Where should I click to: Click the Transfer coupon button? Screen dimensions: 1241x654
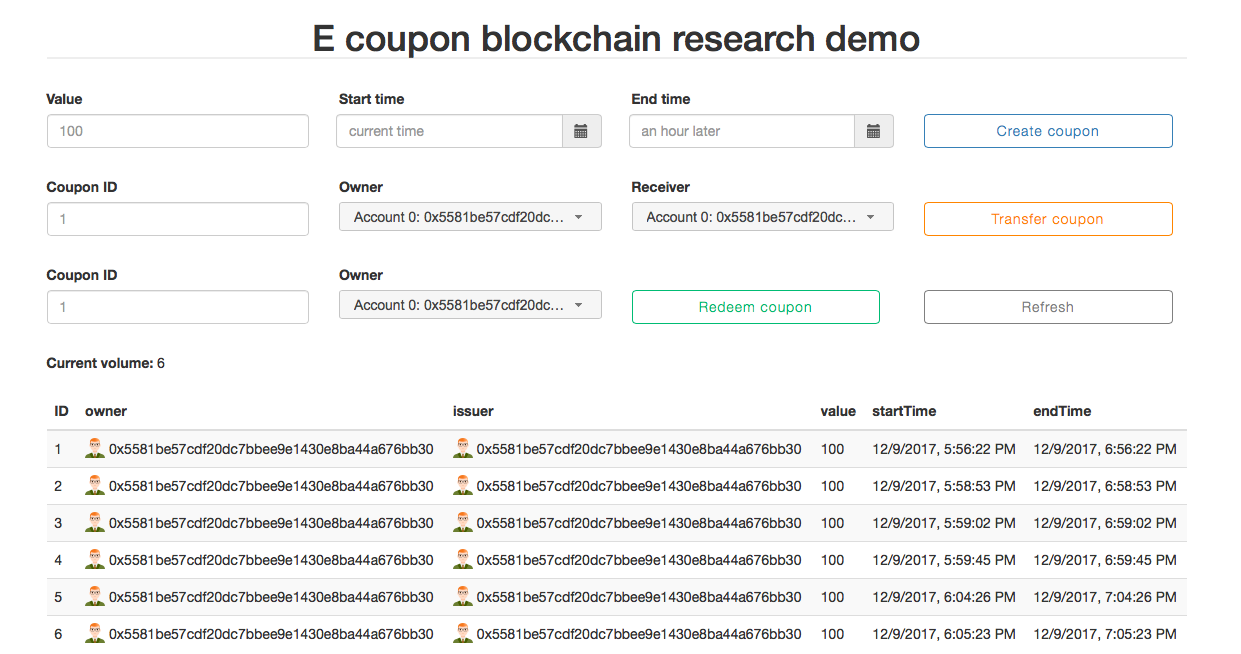(x=1048, y=219)
